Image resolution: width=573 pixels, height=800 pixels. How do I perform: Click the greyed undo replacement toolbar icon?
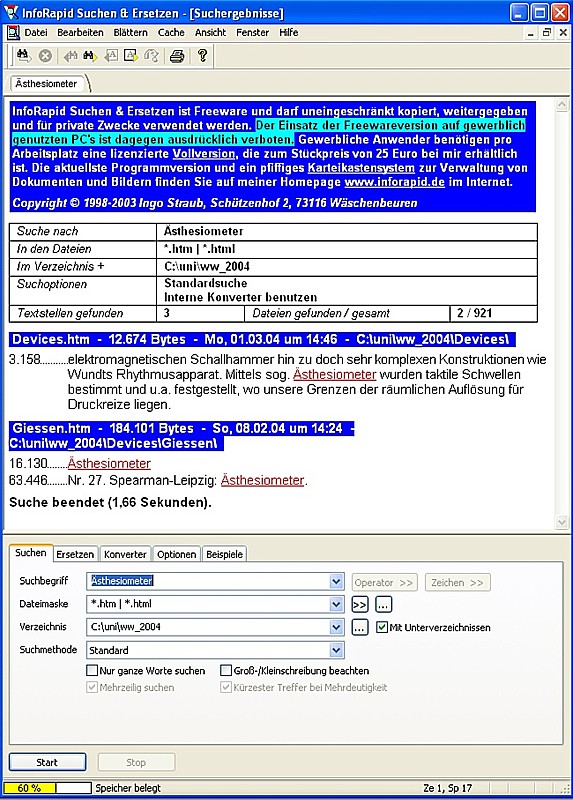point(152,56)
